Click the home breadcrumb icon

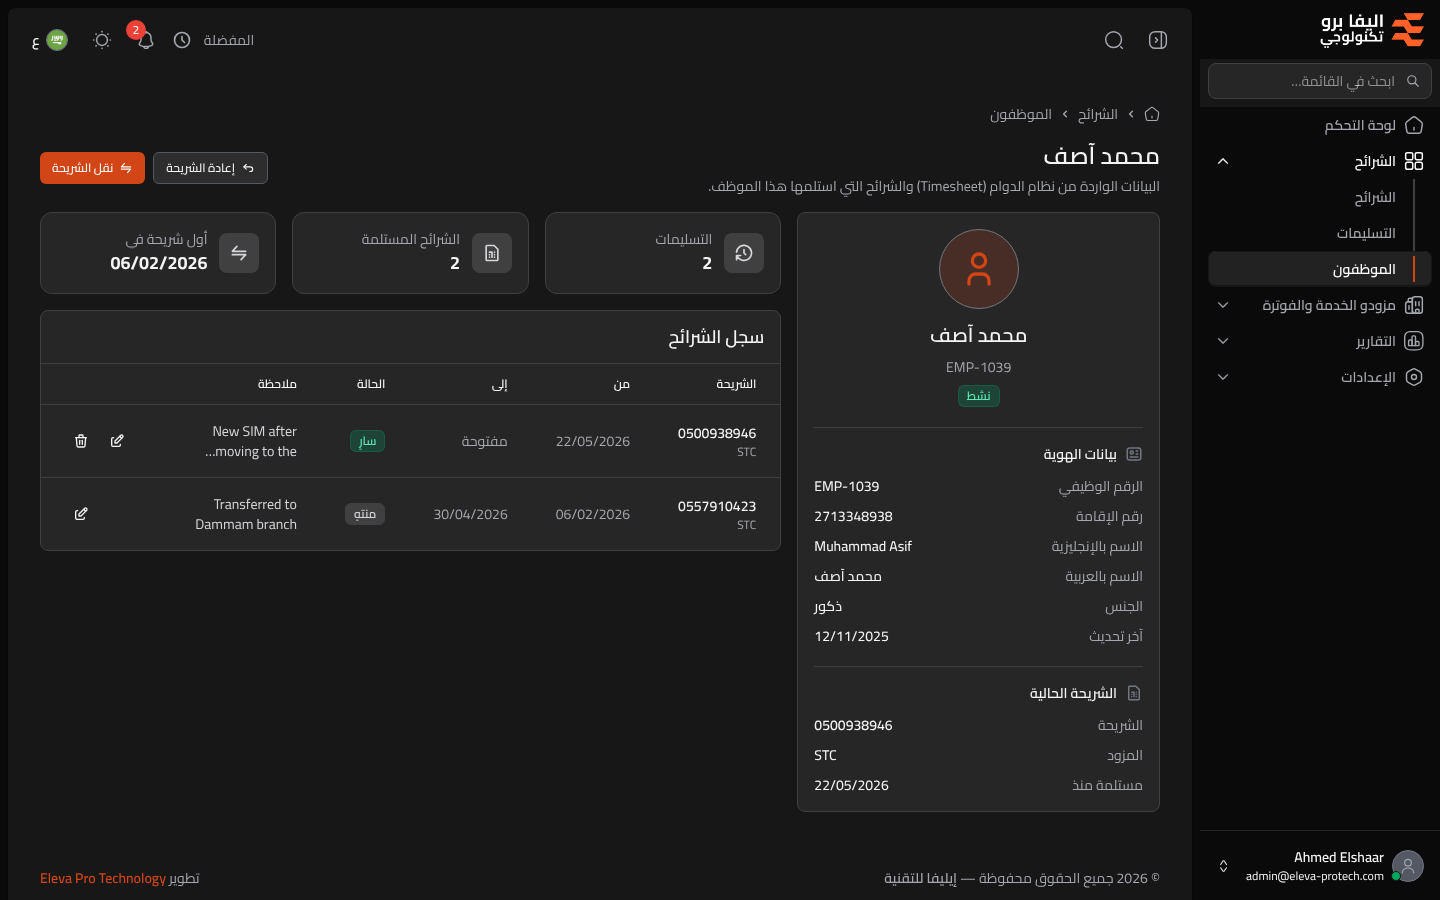pyautogui.click(x=1152, y=114)
